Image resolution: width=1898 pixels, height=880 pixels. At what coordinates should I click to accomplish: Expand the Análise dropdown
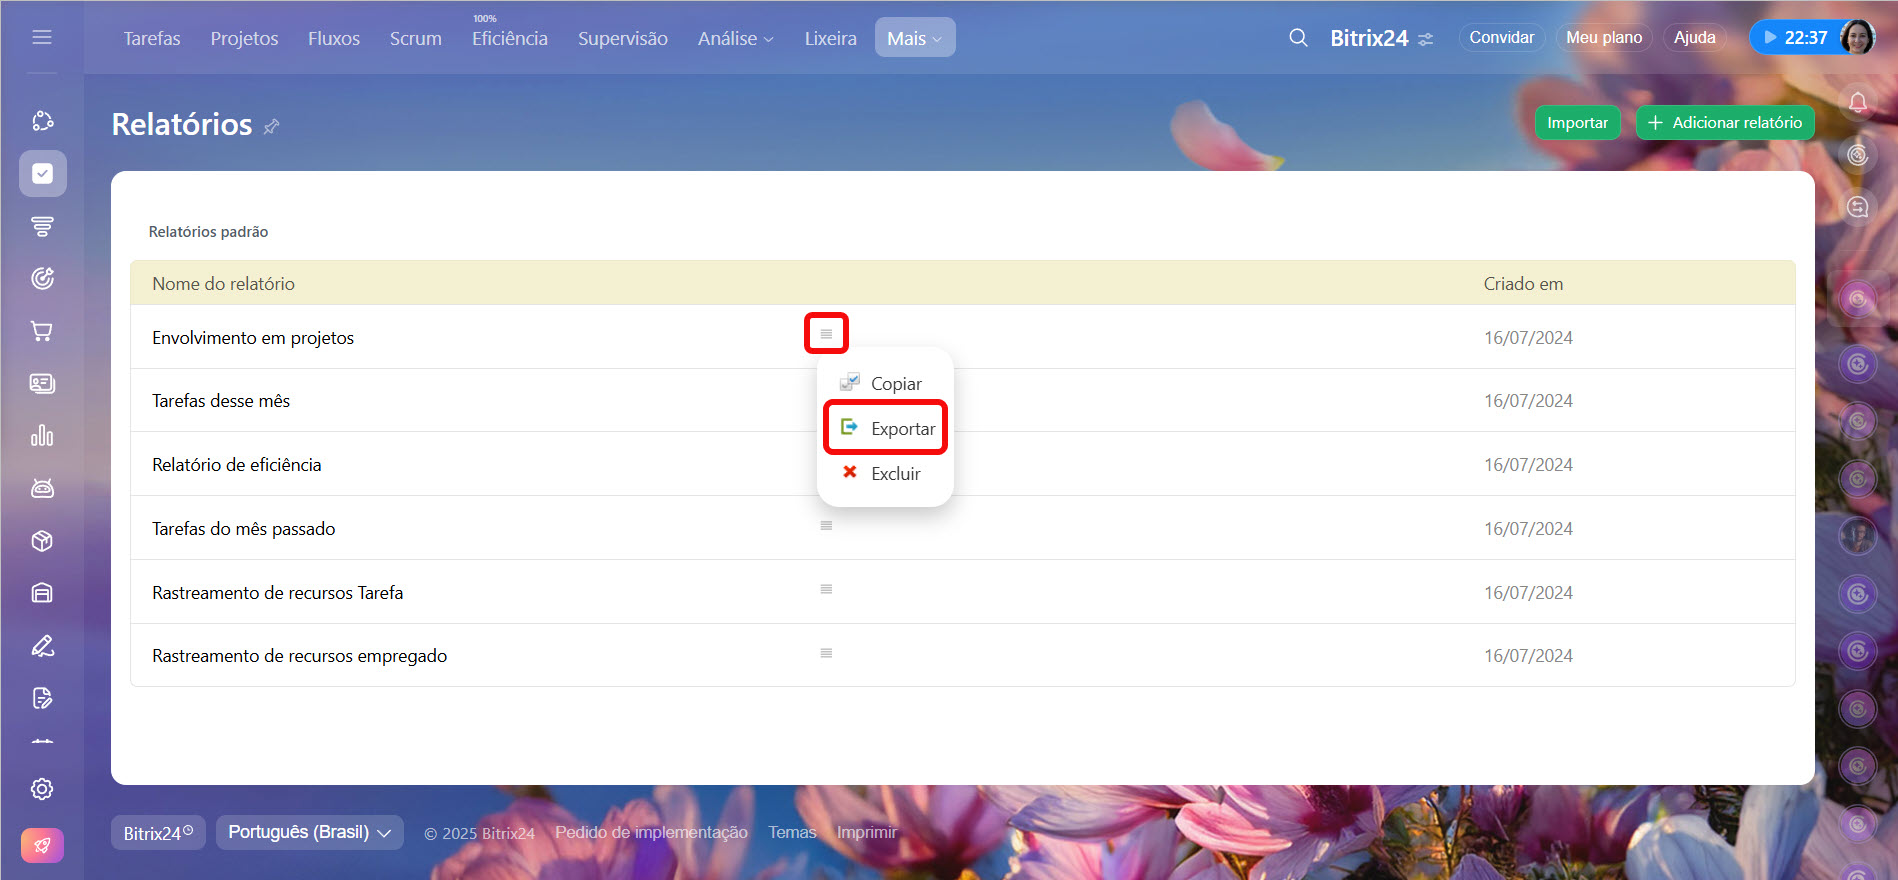[735, 38]
